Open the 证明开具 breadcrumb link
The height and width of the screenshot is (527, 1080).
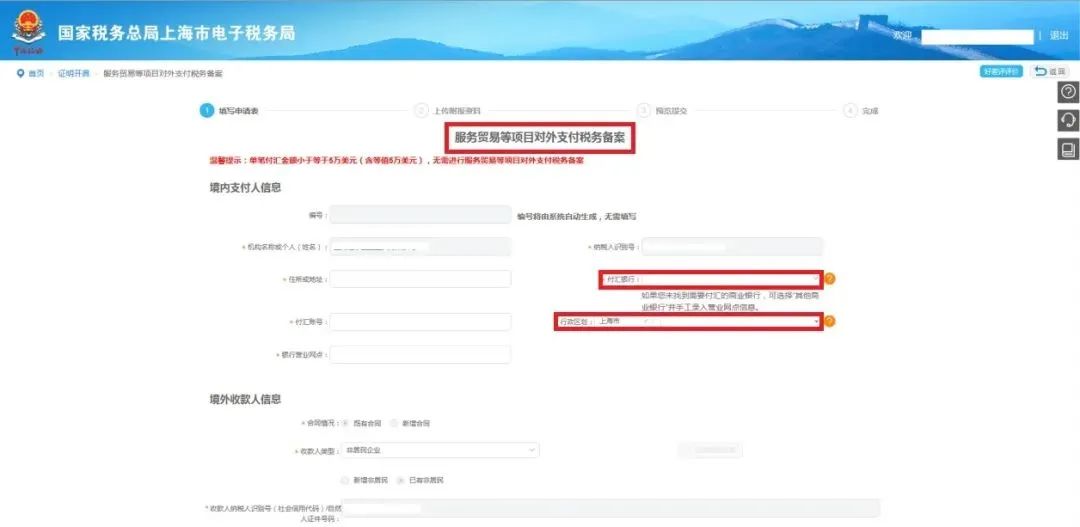click(73, 74)
